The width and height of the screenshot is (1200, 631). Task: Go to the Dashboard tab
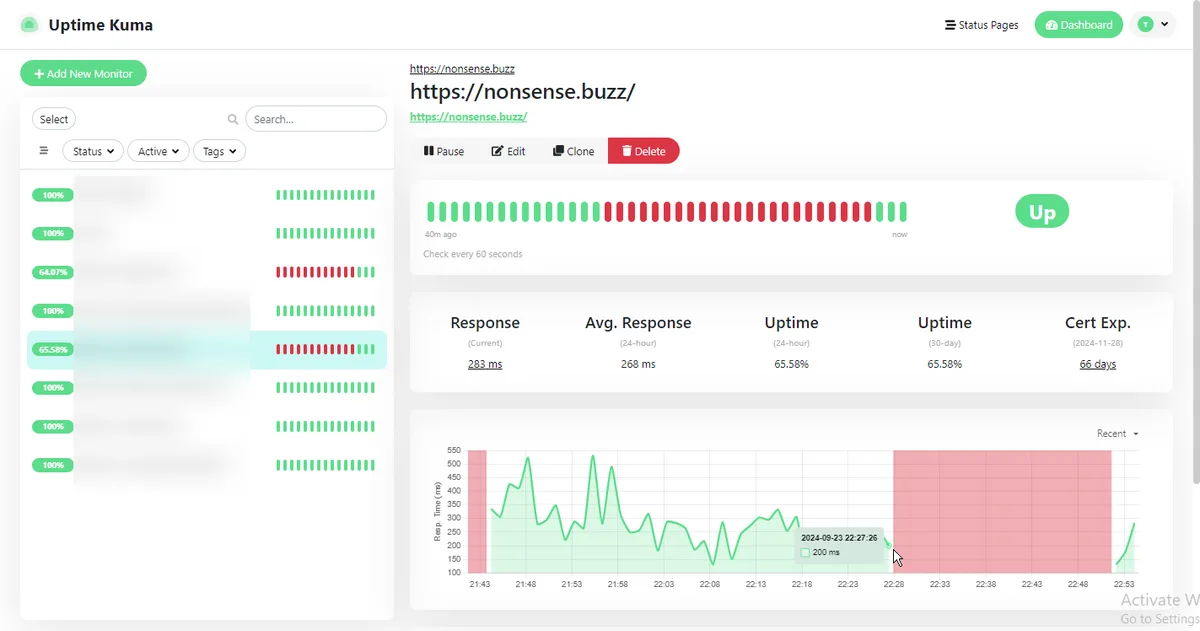[1078, 25]
